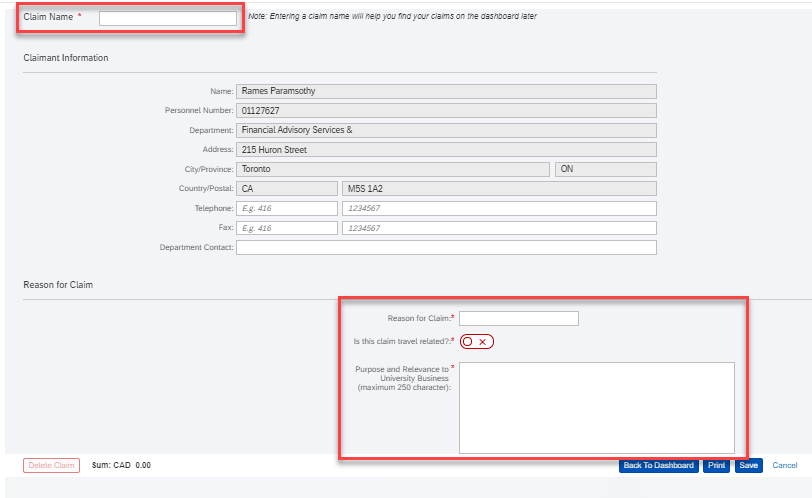This screenshot has width=812, height=498.
Task: Click the Purpose and Relevance text area
Action: (x=597, y=408)
